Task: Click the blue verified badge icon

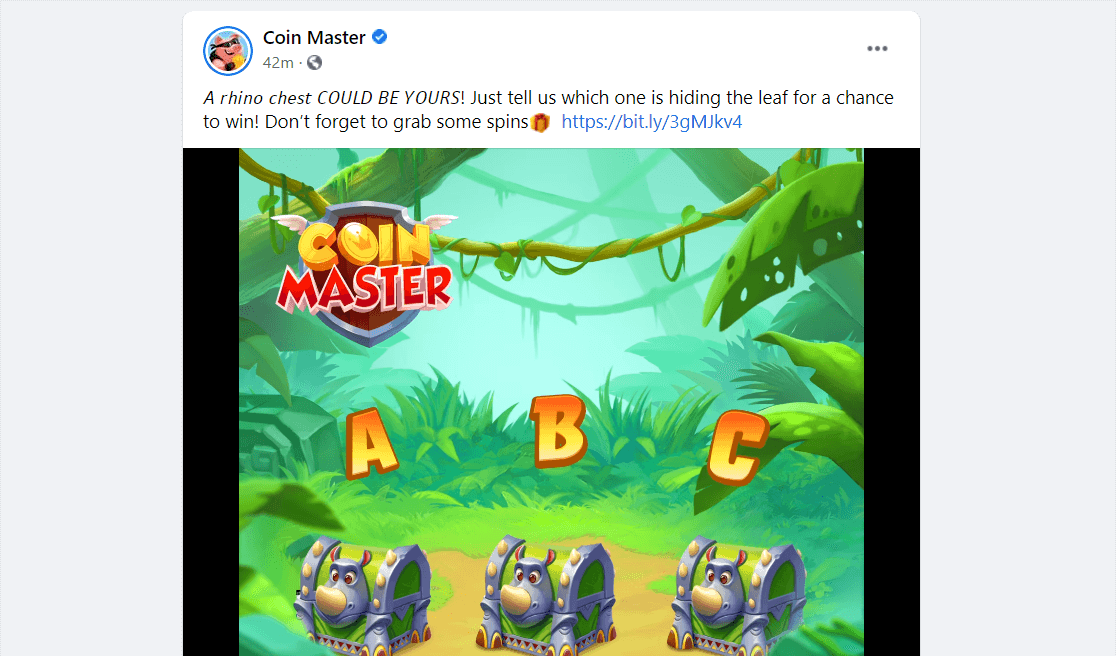Action: point(380,37)
